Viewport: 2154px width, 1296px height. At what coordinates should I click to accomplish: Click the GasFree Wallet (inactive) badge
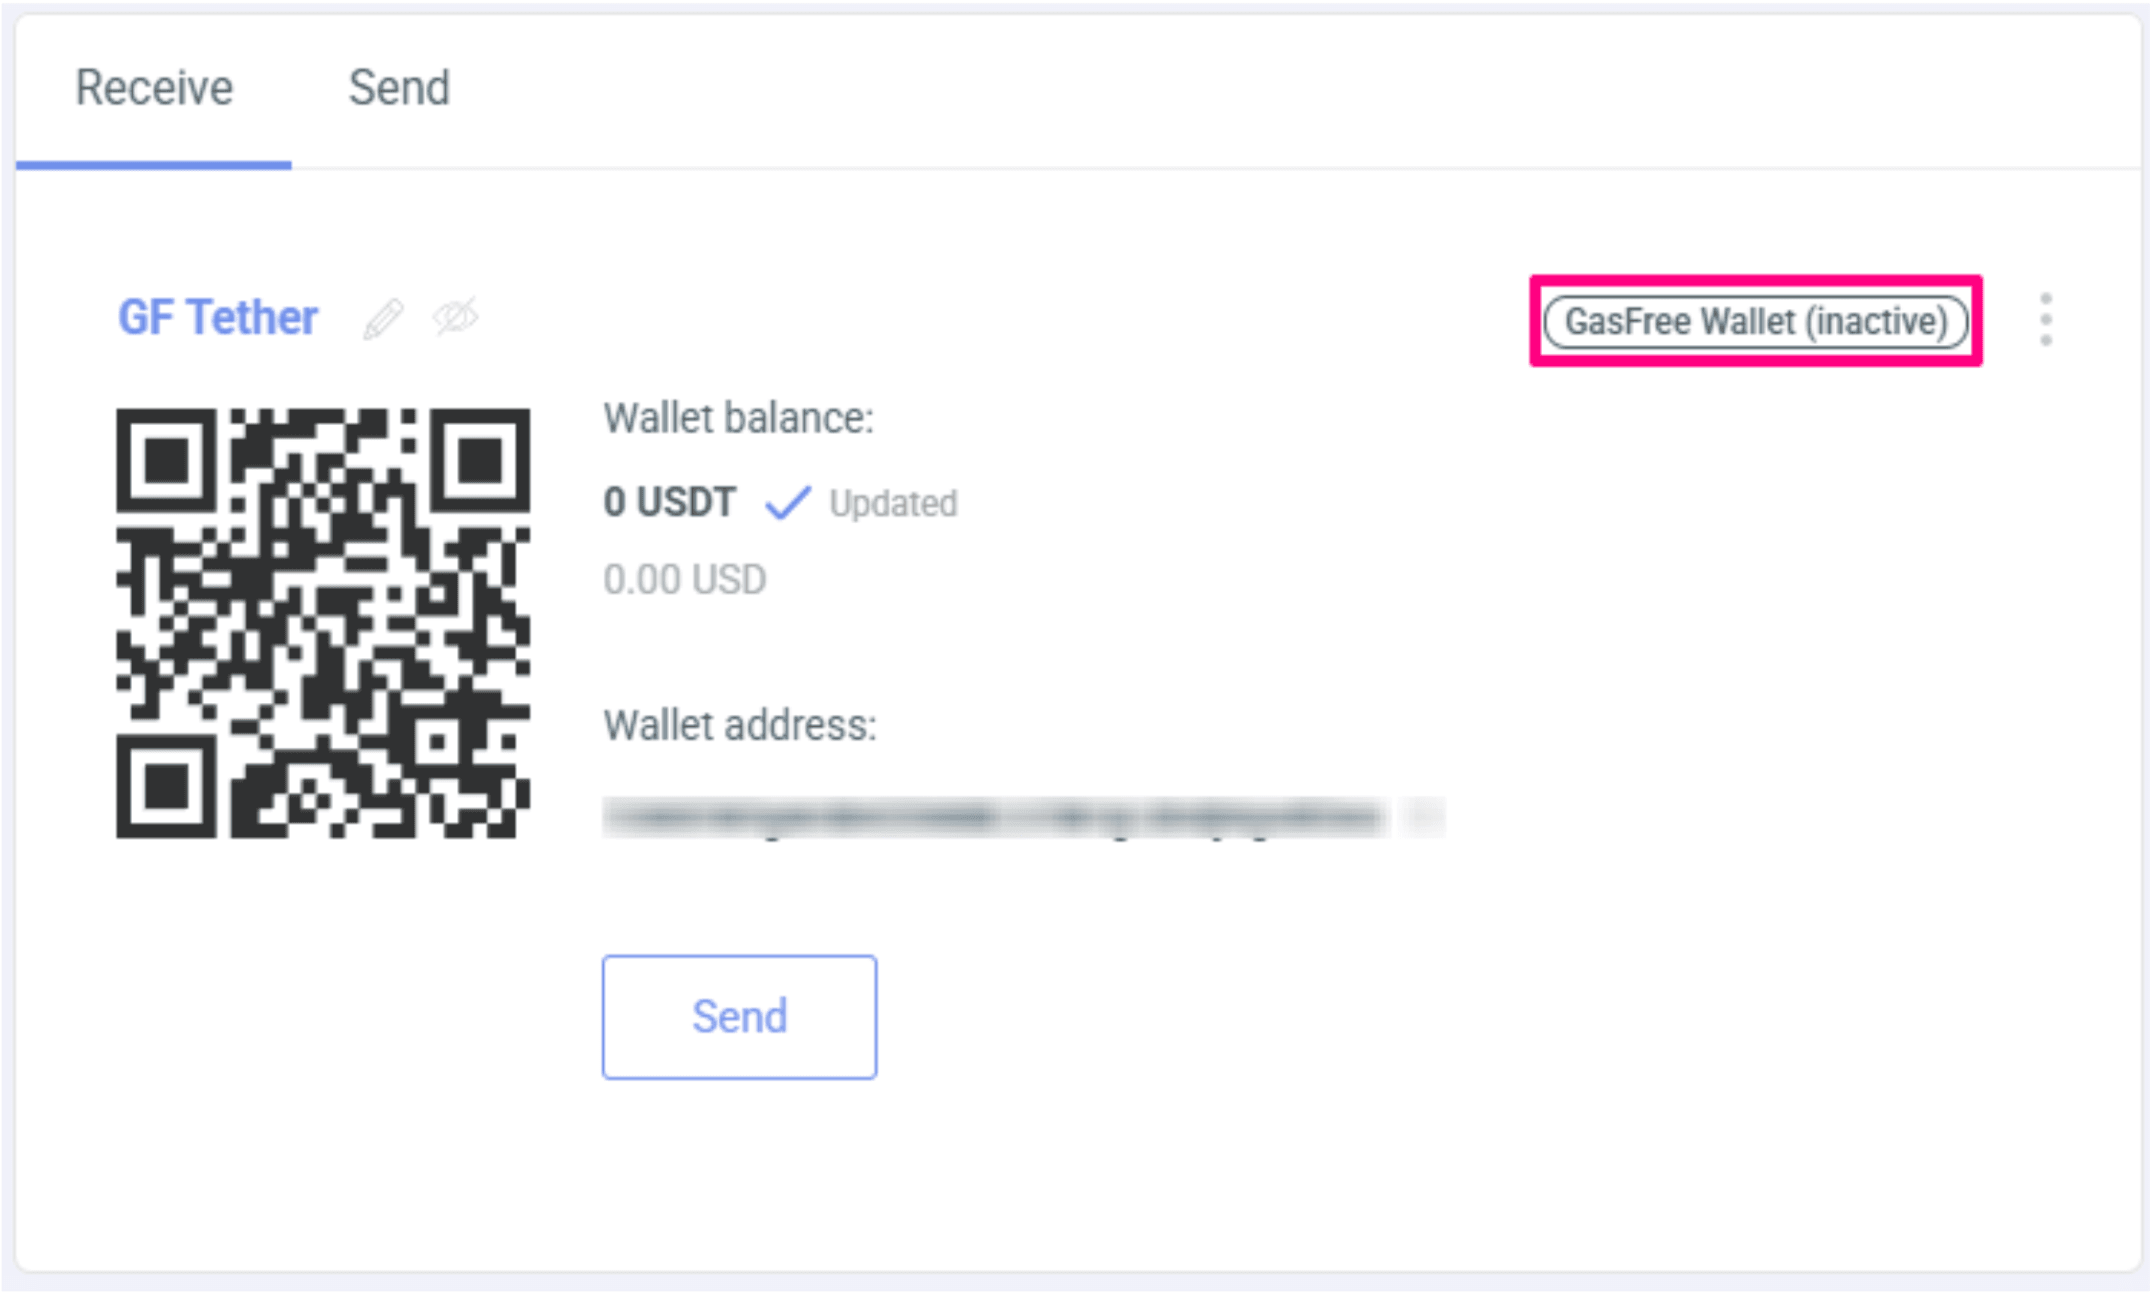[x=1756, y=321]
